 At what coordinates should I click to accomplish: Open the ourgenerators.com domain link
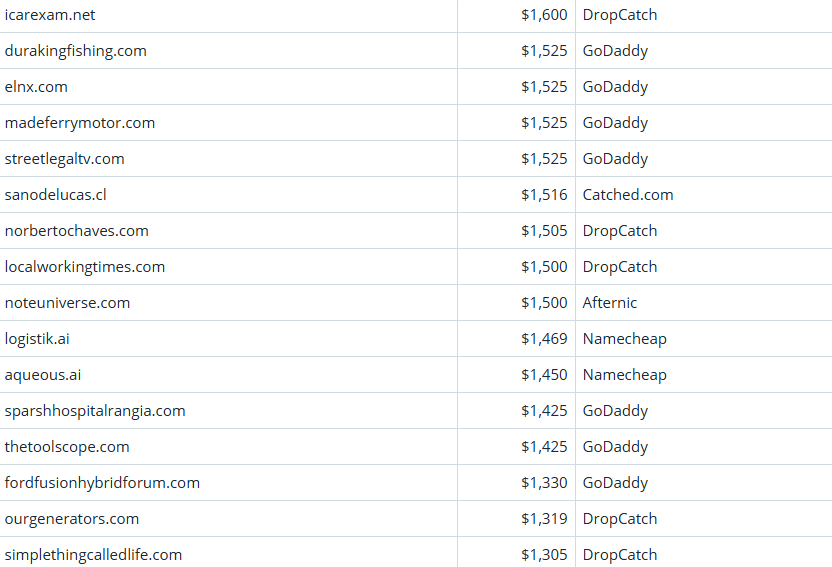(x=72, y=519)
